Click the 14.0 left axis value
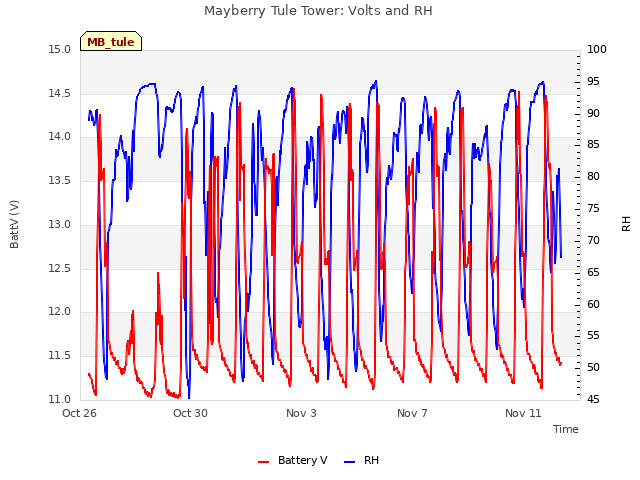The width and height of the screenshot is (640, 480). coord(60,136)
